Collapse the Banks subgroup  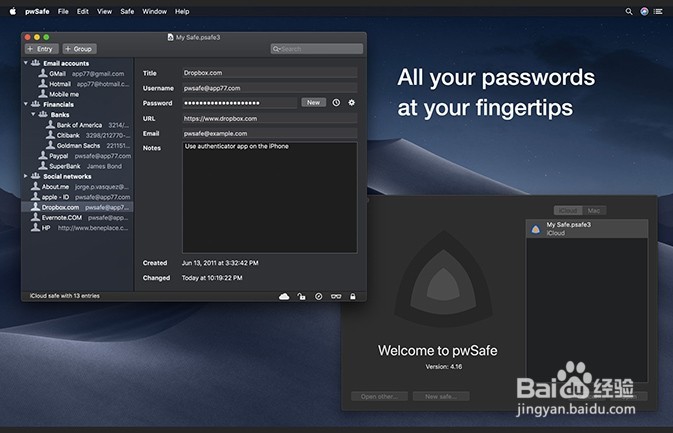[33, 115]
